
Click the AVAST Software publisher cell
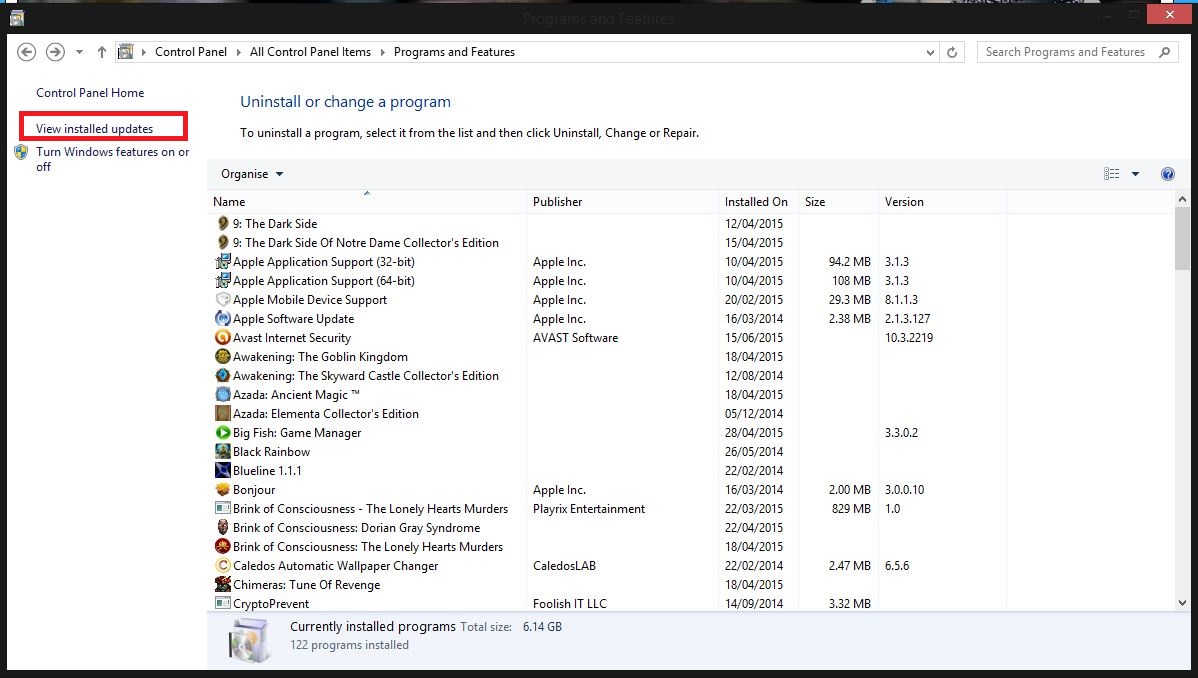[x=575, y=338]
